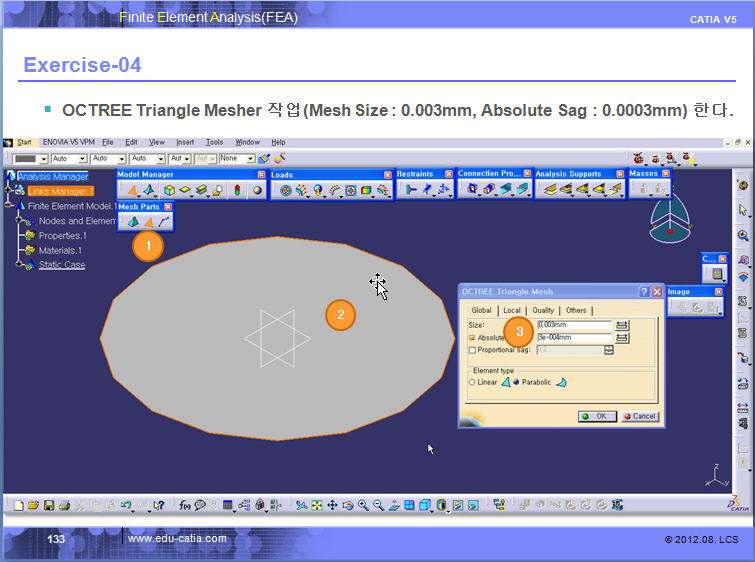Screen dimensions: 755x562
Task: Switch to the Quality tab
Action: coord(543,310)
